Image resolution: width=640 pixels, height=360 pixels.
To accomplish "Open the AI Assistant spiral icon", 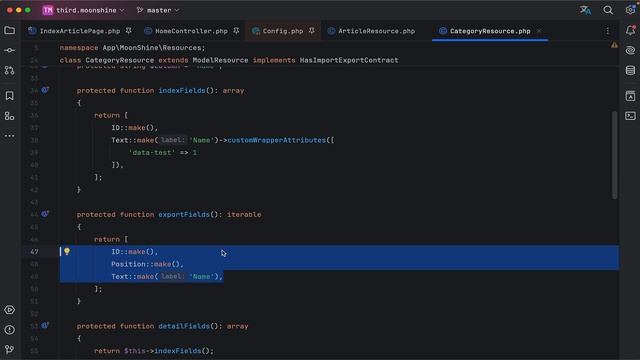I will (x=630, y=50).
